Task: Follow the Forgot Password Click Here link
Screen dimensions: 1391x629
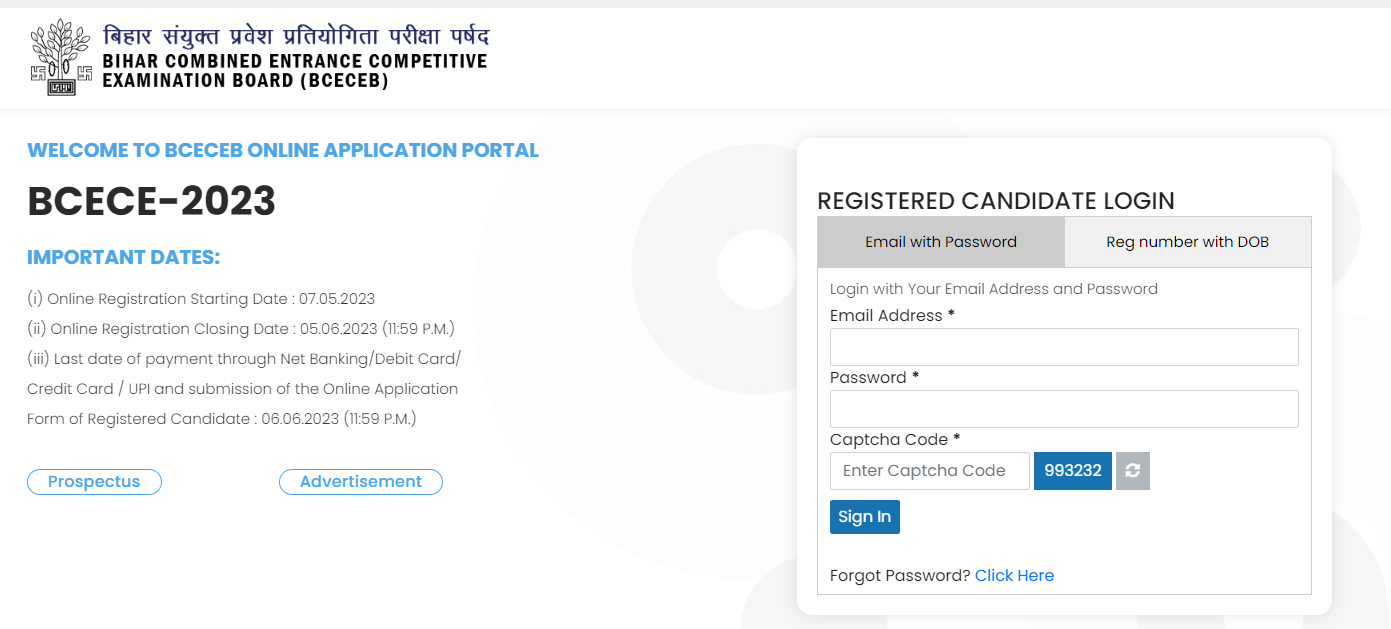Action: (1014, 575)
